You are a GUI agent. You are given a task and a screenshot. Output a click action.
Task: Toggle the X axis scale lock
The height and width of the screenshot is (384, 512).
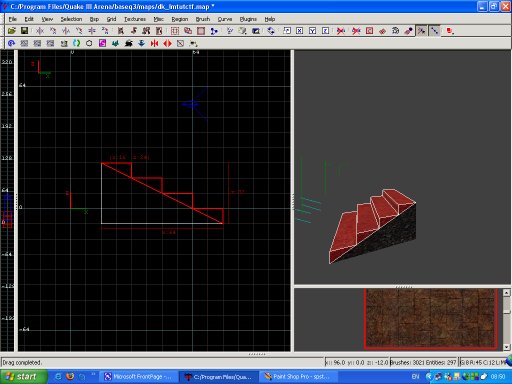pyautogui.click(x=300, y=31)
